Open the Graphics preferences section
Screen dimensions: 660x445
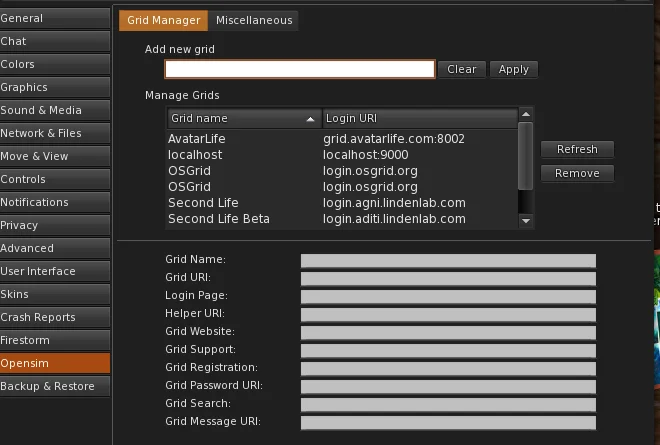pyautogui.click(x=55, y=87)
